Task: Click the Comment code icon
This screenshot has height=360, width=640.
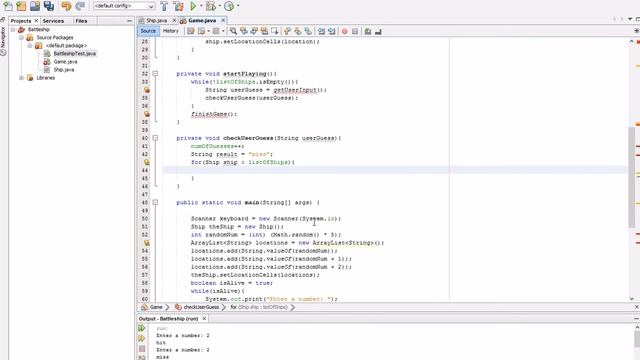Action: pos(368,31)
